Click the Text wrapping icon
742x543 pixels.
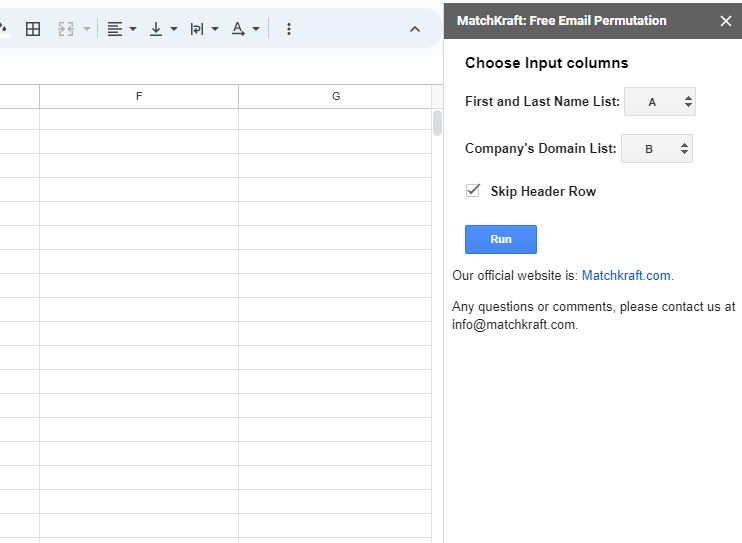click(x=196, y=29)
